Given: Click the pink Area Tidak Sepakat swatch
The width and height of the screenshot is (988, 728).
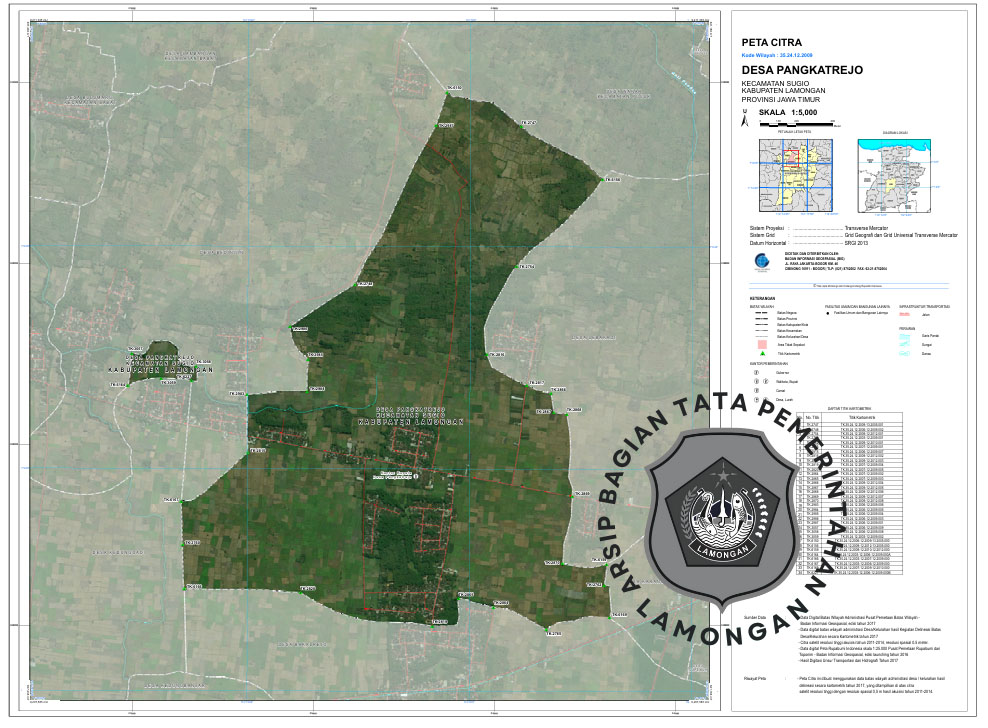Looking at the screenshot, I should tap(760, 344).
